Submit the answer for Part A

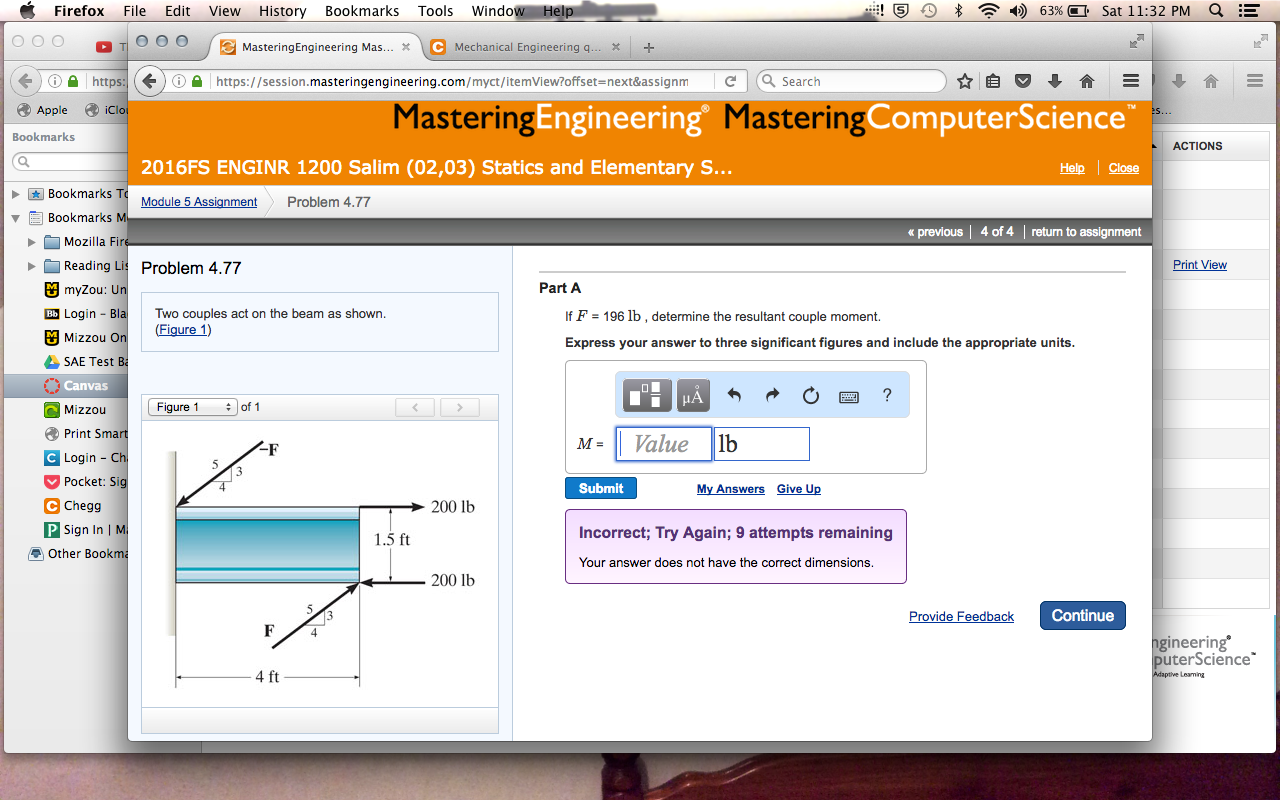pos(600,488)
